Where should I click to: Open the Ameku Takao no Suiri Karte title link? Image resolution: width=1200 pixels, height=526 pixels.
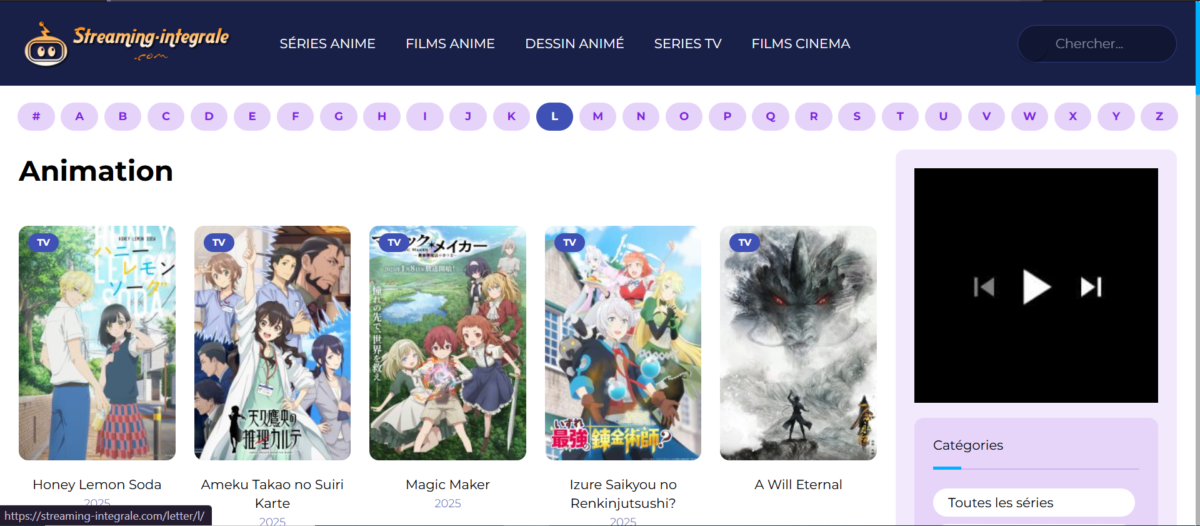(x=272, y=493)
